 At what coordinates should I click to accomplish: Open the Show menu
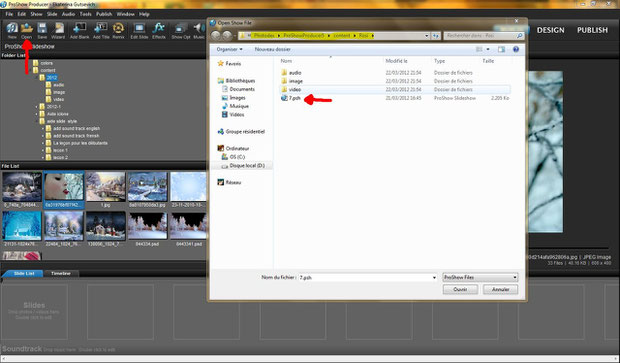36,14
